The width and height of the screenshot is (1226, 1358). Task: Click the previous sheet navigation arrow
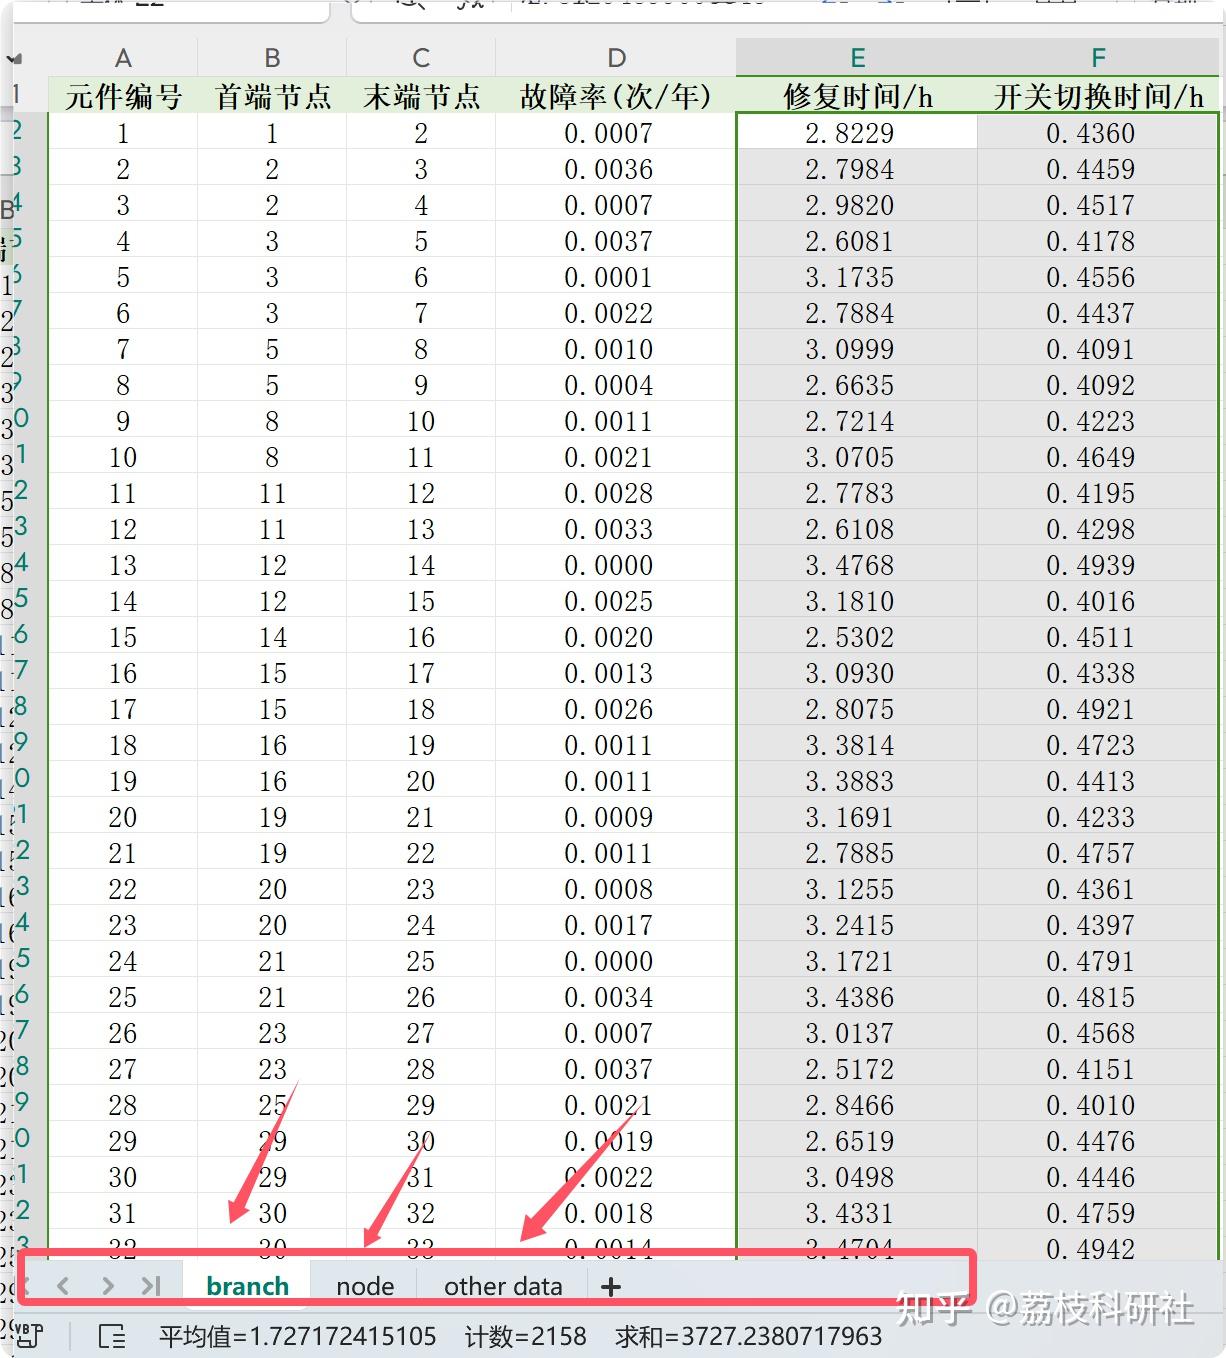click(x=63, y=1285)
